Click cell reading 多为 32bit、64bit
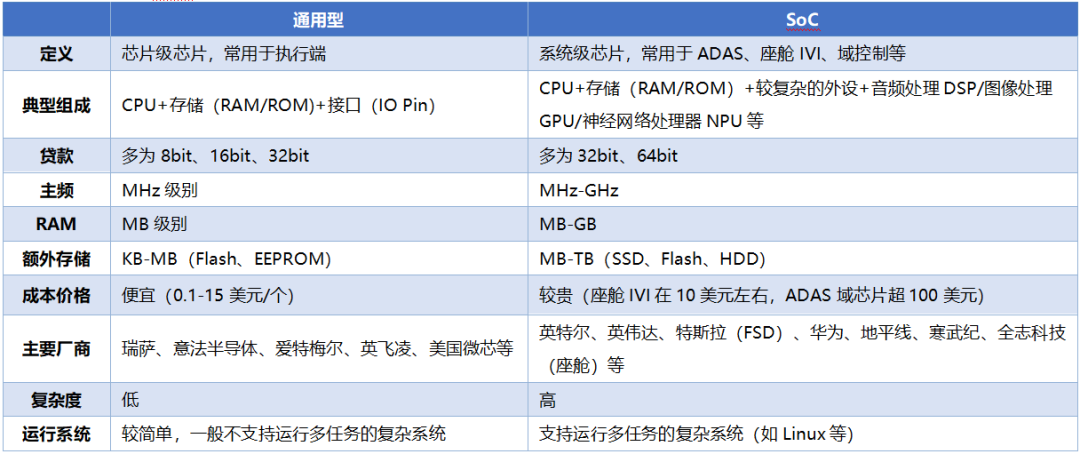The image size is (1080, 454). 802,156
